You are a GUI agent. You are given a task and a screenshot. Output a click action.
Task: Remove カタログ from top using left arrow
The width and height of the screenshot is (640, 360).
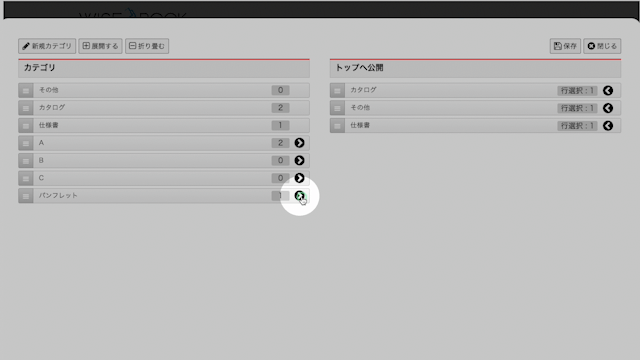608,90
